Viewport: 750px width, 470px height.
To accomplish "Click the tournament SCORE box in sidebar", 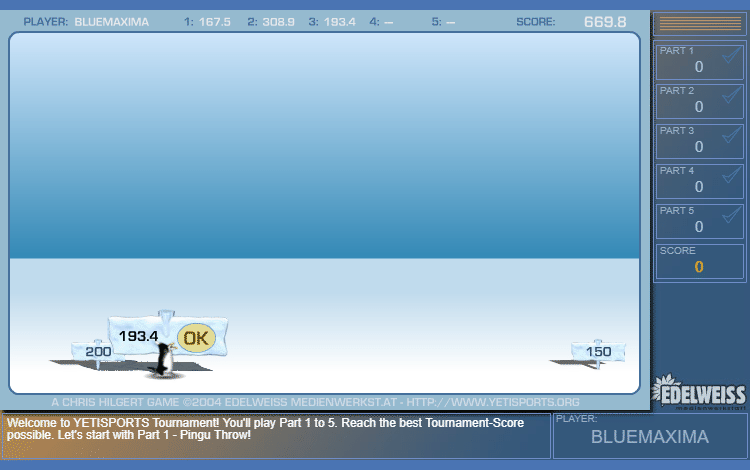I will [699, 262].
